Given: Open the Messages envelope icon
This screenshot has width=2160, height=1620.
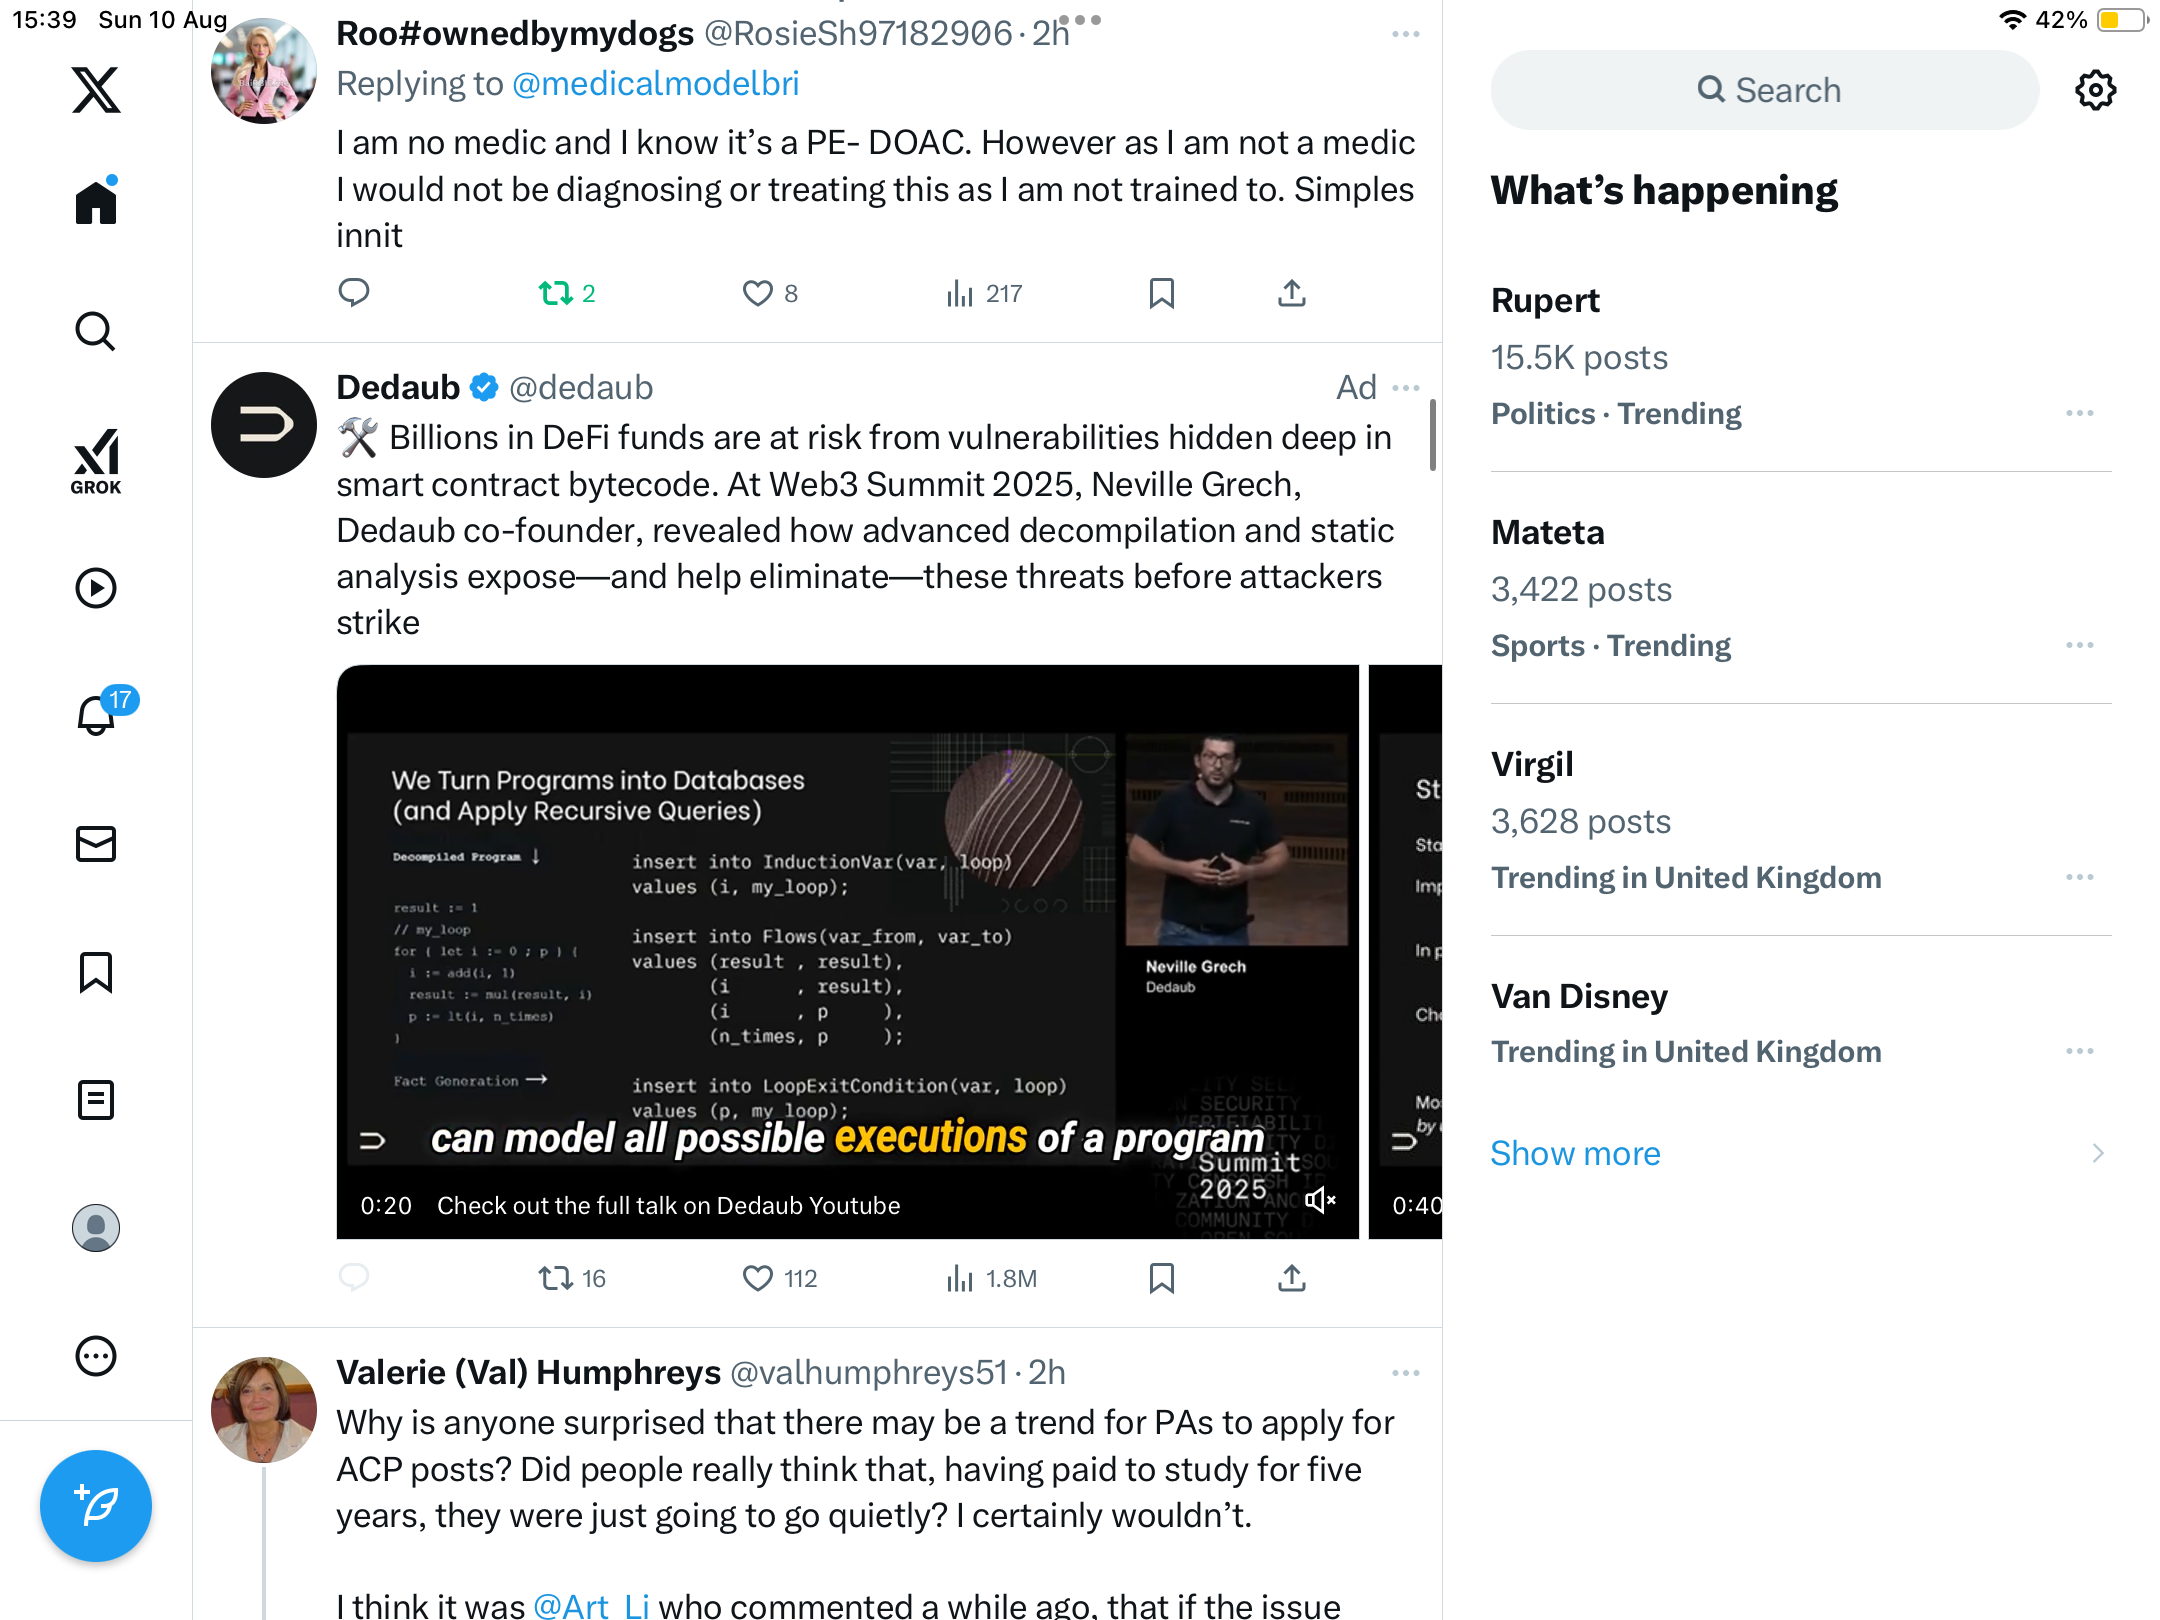Looking at the screenshot, I should [96, 844].
